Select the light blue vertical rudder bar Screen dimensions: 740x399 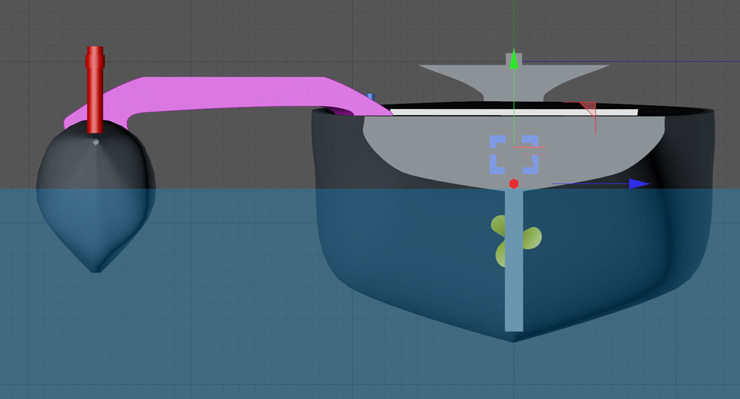(x=514, y=260)
